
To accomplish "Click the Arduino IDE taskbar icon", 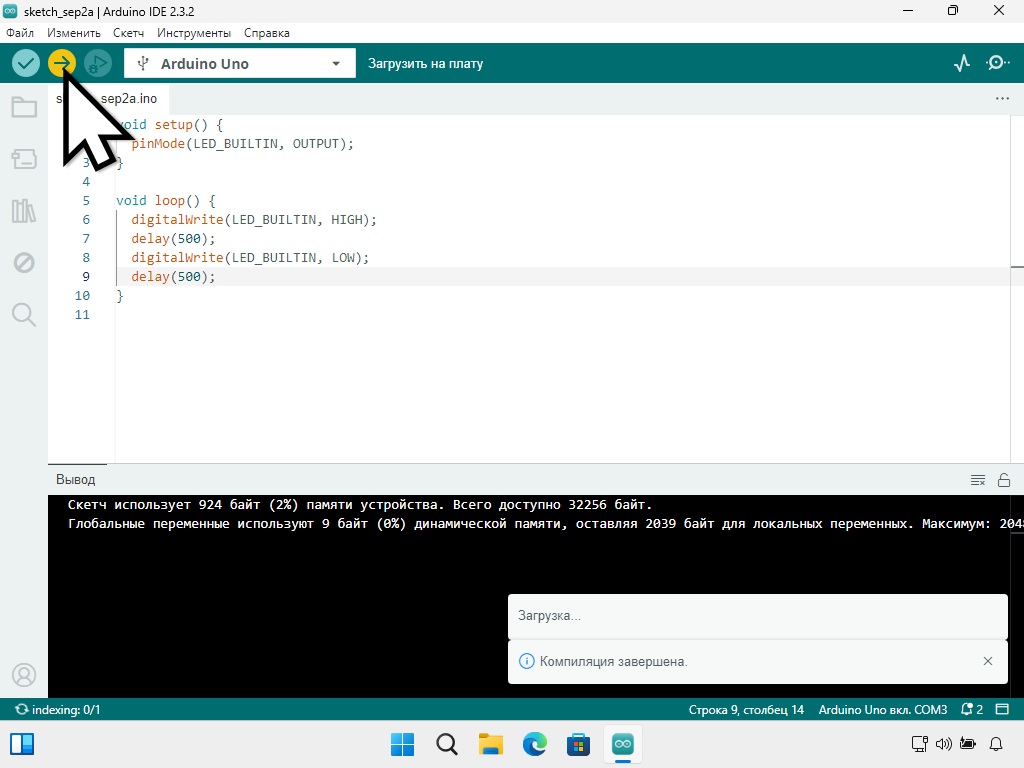I will tap(623, 744).
